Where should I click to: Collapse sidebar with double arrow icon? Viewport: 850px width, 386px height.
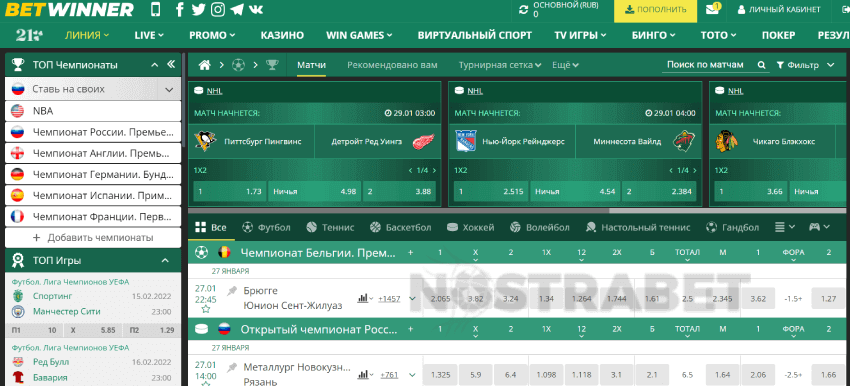pos(171,65)
